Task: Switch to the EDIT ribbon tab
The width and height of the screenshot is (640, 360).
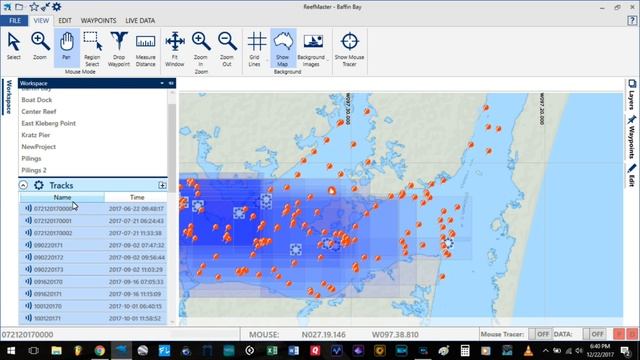Action: [64, 20]
